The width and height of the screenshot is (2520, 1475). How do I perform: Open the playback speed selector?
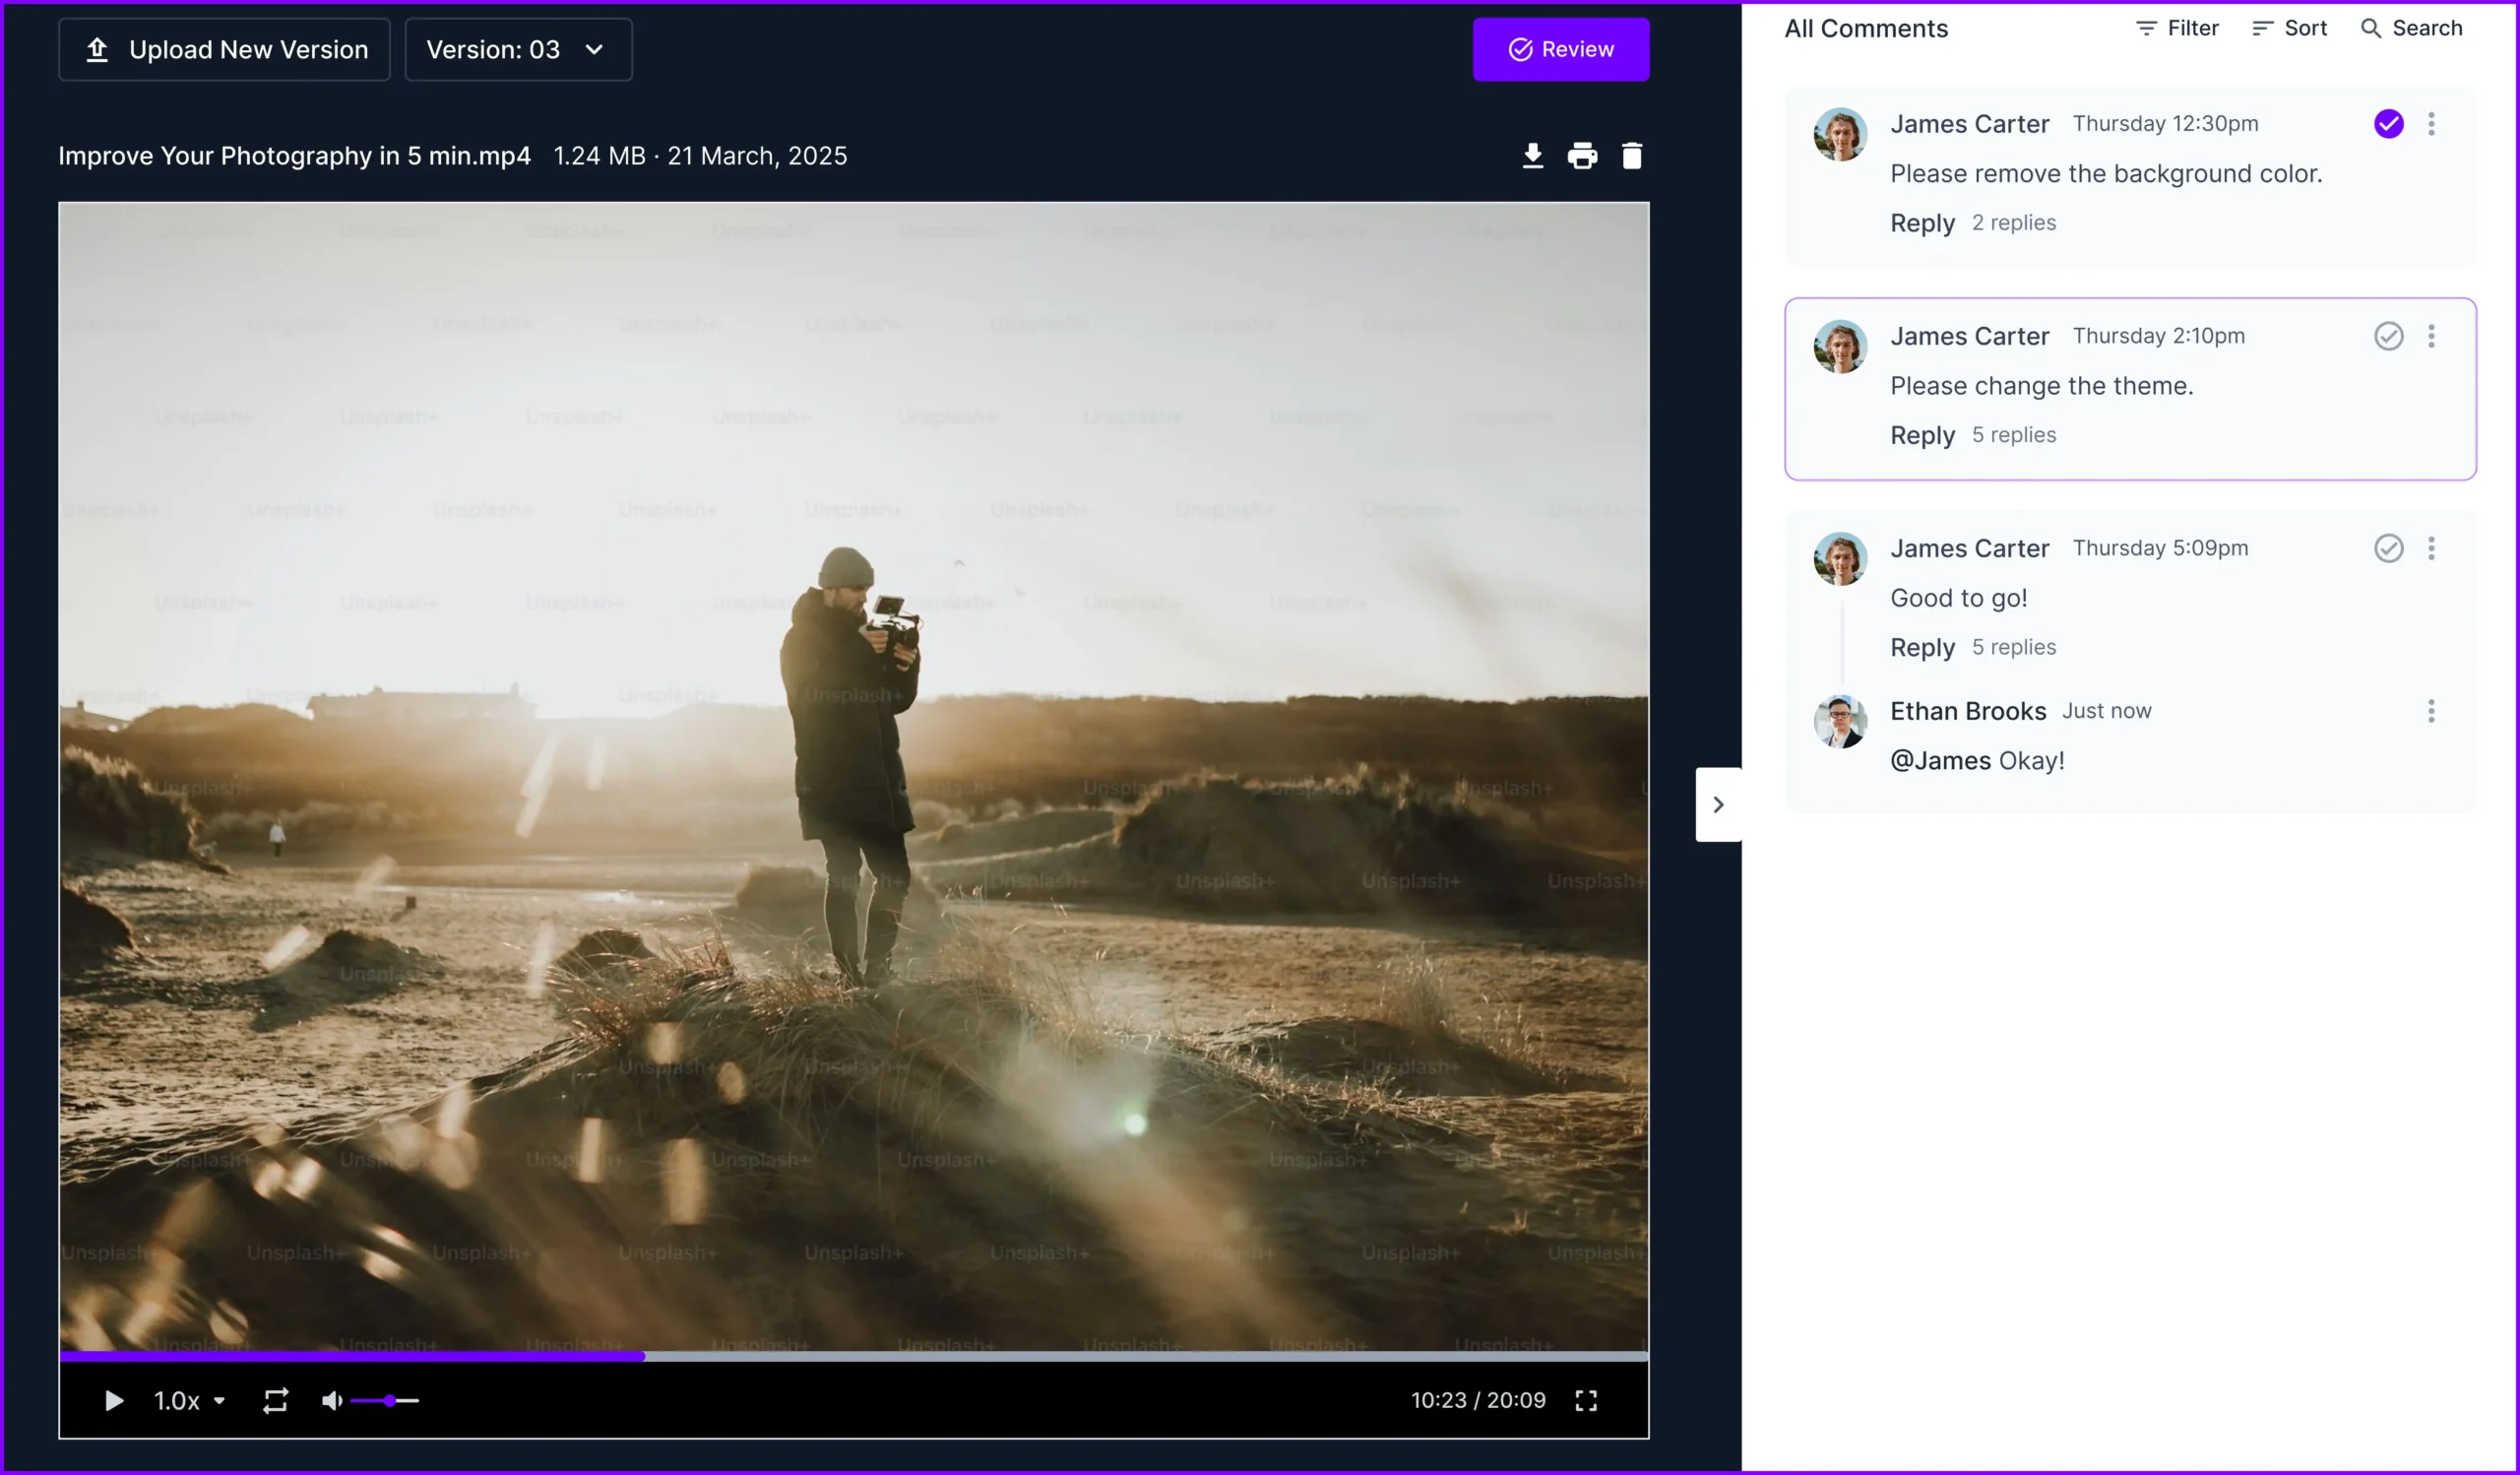188,1400
